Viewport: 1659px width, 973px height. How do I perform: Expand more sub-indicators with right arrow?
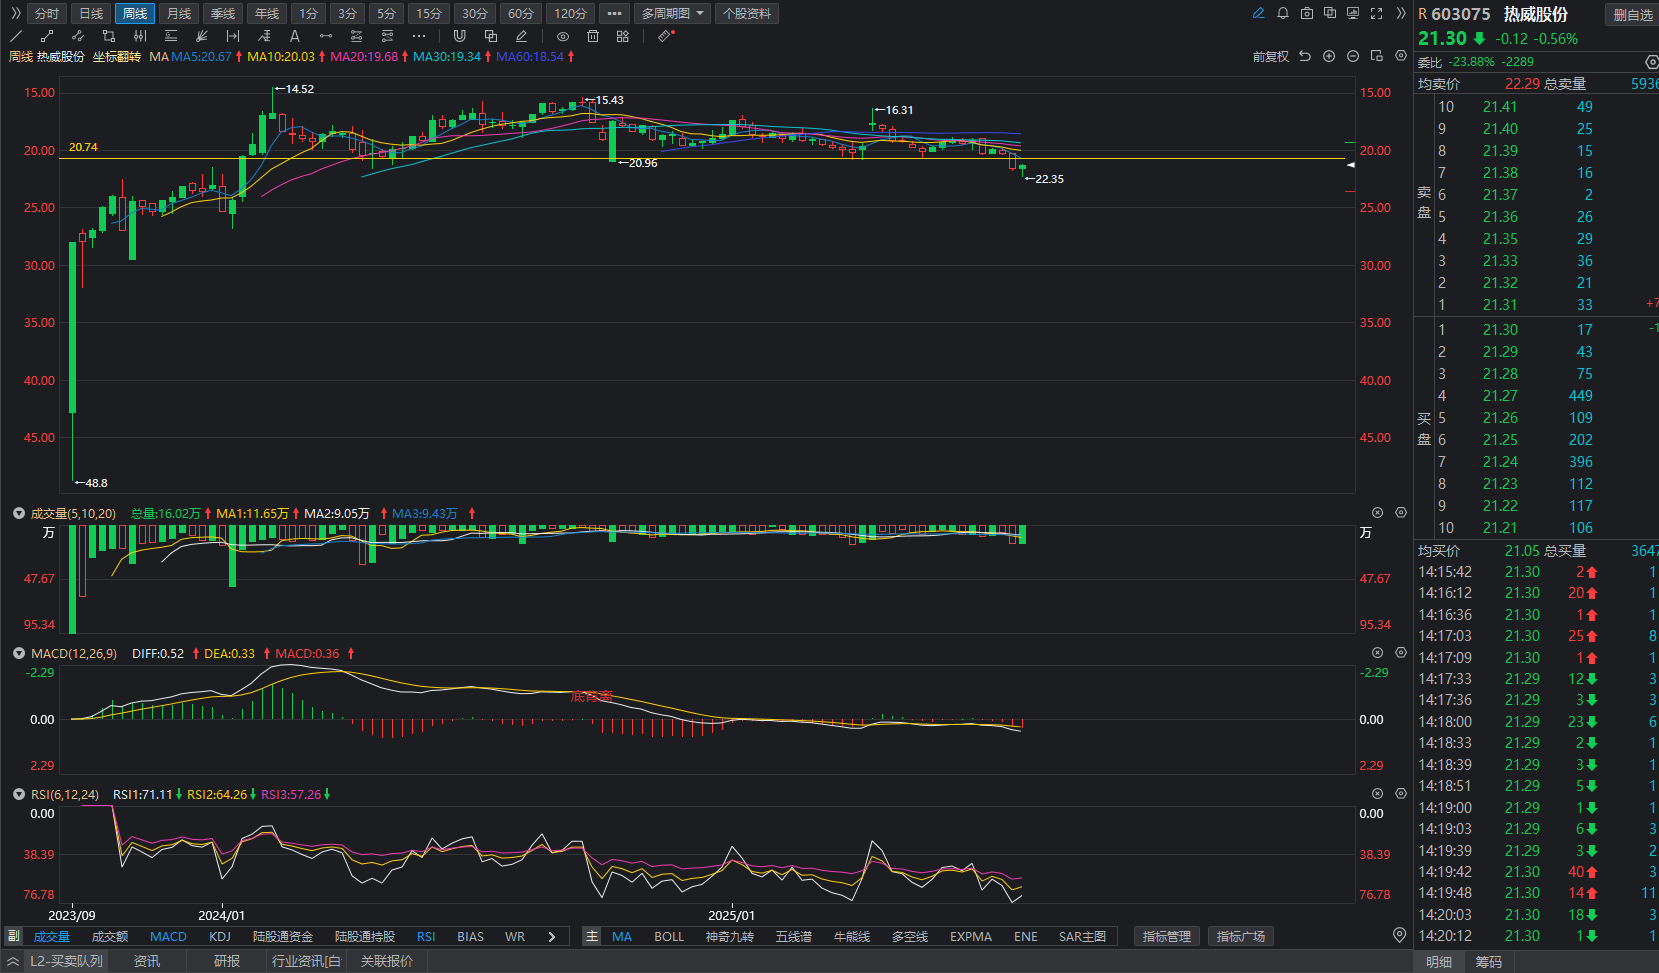(x=551, y=937)
